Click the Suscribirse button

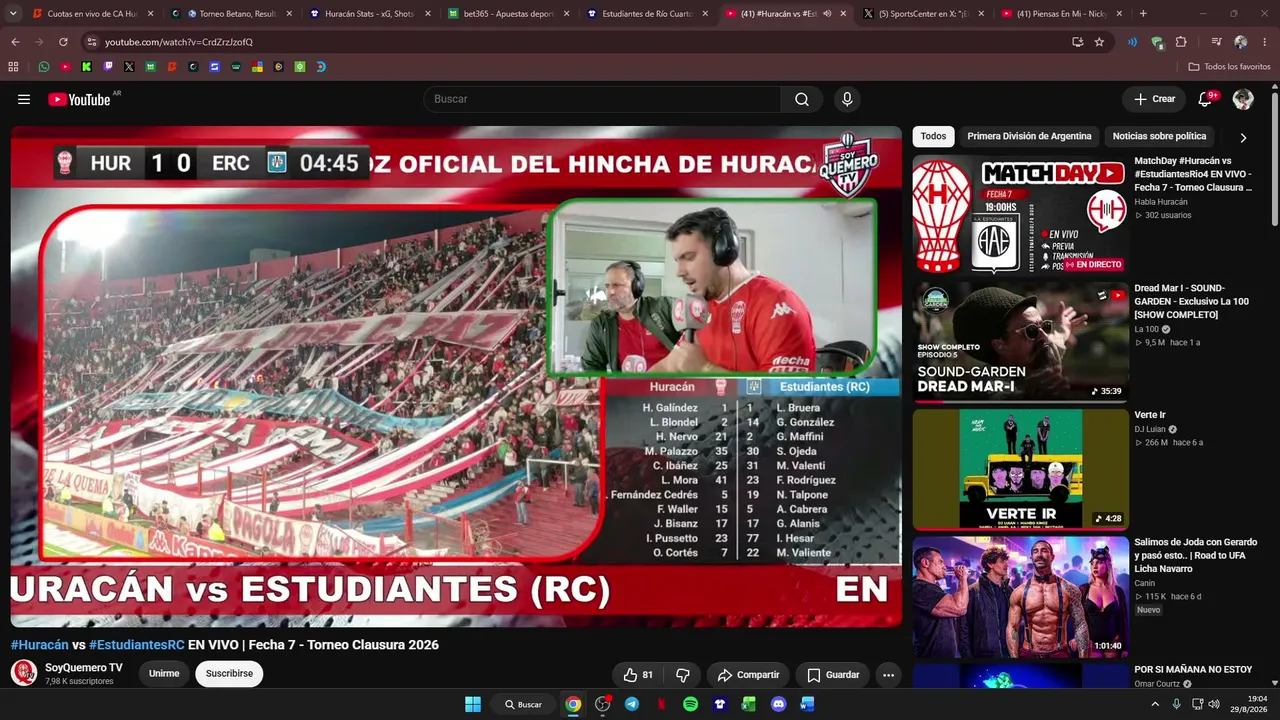click(229, 674)
